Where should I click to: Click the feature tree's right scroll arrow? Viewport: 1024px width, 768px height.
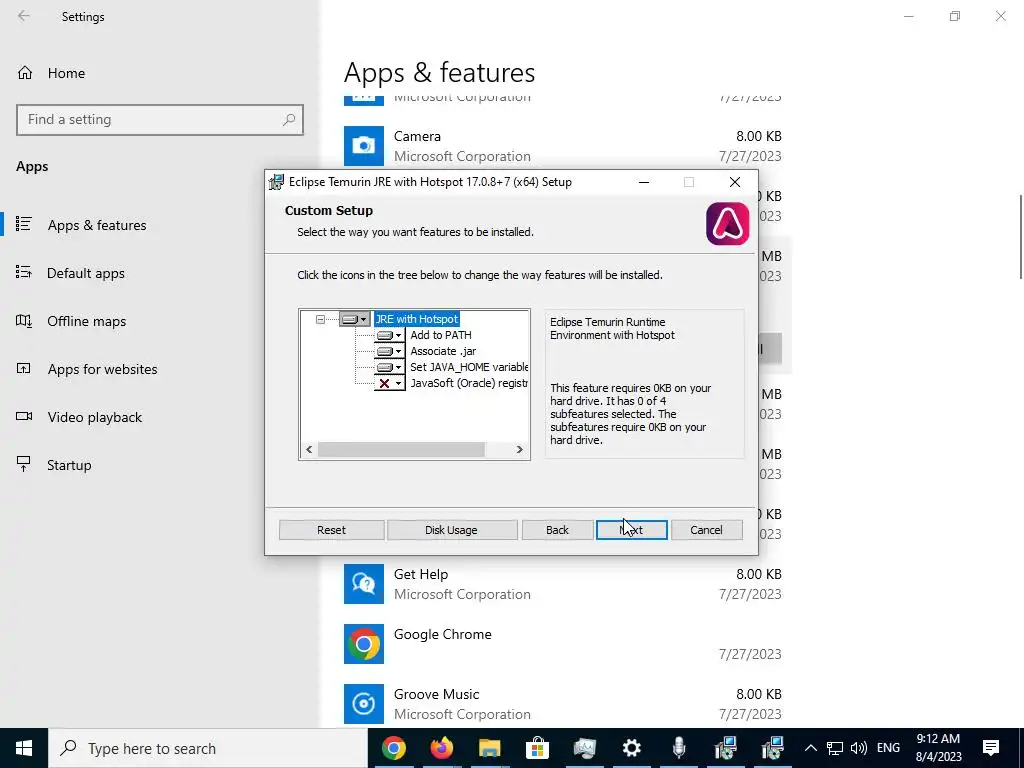(x=520, y=449)
